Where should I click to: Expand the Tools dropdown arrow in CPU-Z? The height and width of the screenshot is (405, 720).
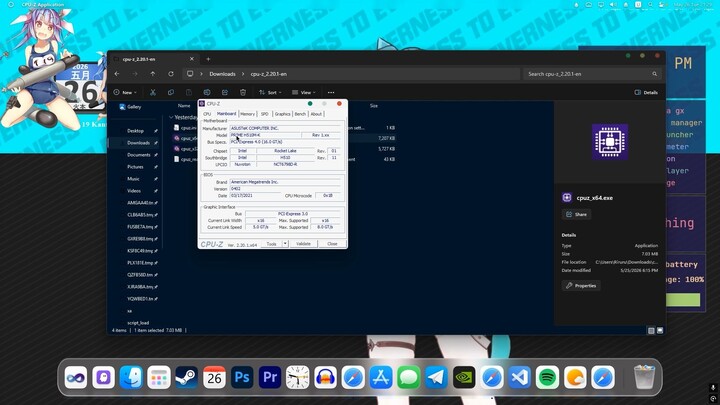(x=285, y=244)
